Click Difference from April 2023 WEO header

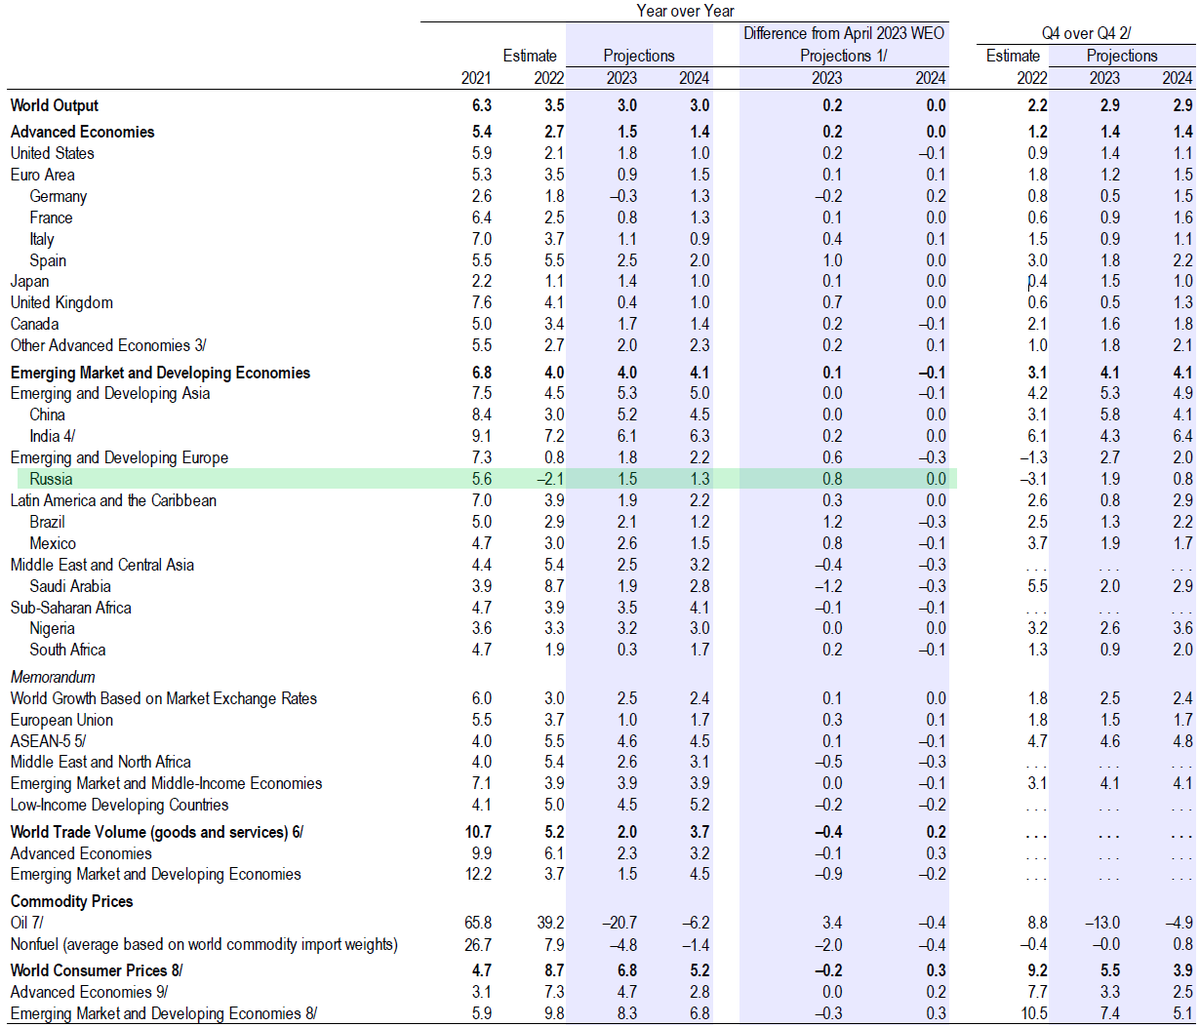845,34
